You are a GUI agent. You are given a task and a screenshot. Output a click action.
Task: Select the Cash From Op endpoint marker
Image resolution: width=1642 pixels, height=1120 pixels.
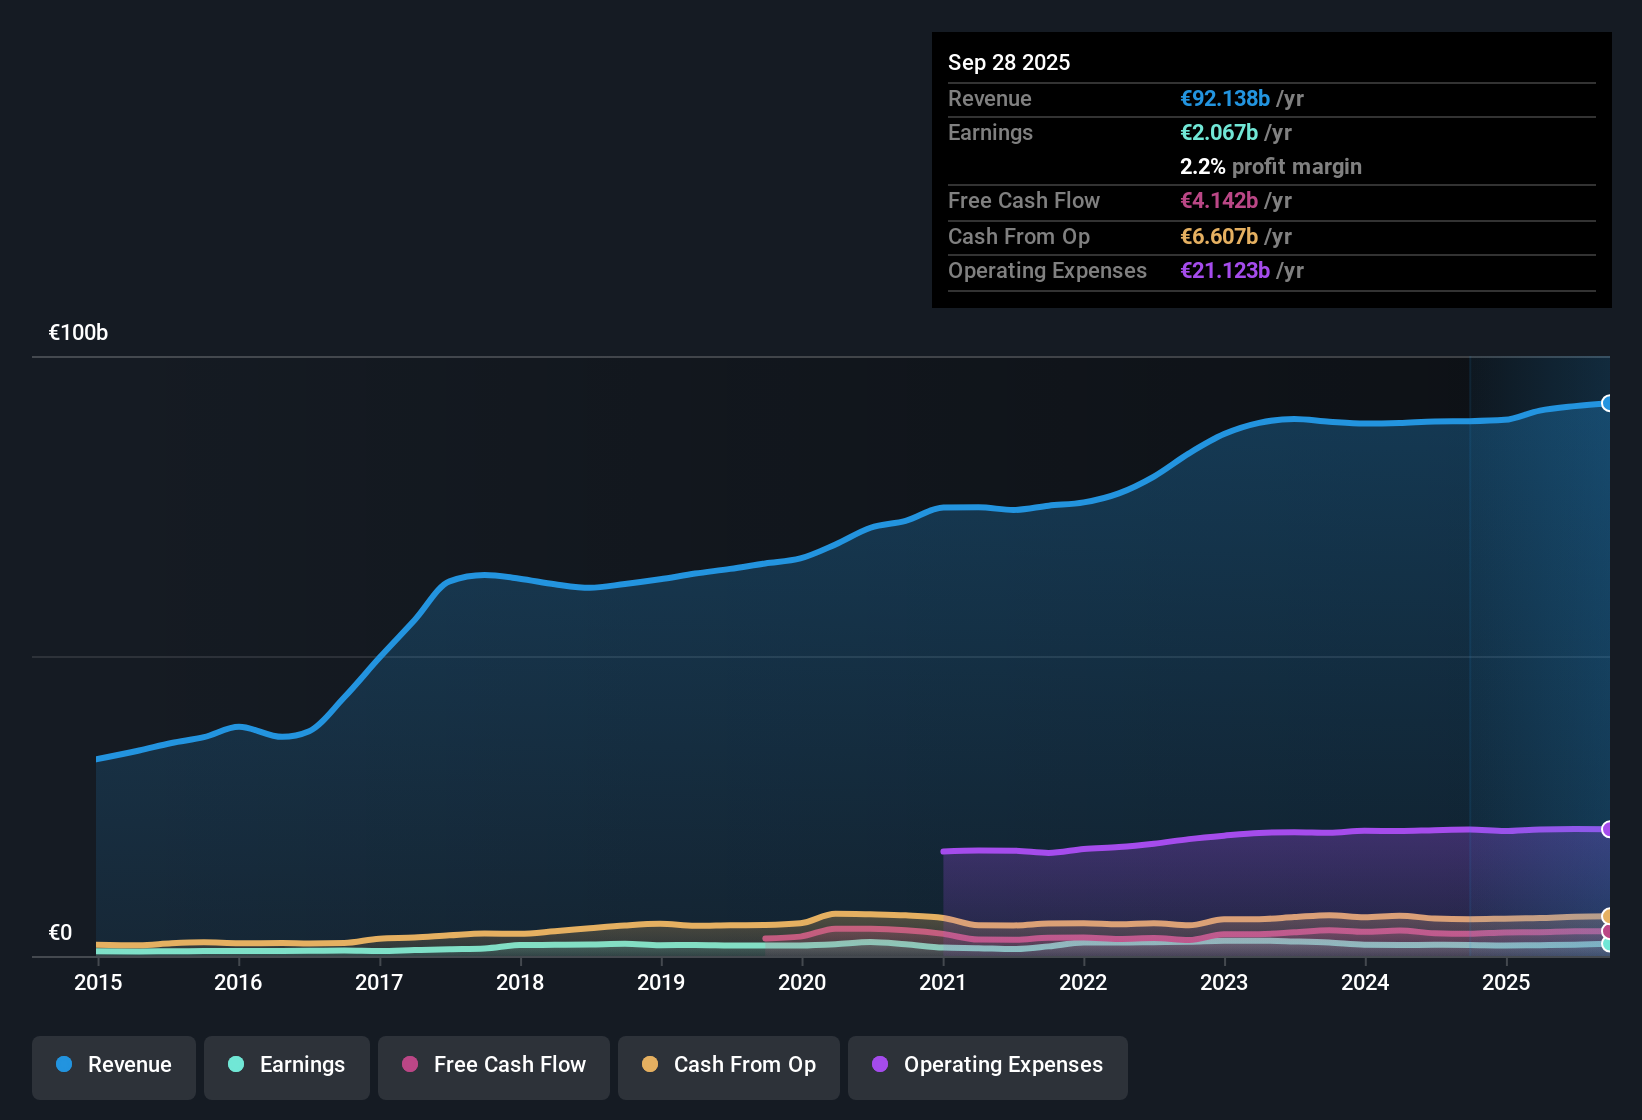coord(1608,914)
